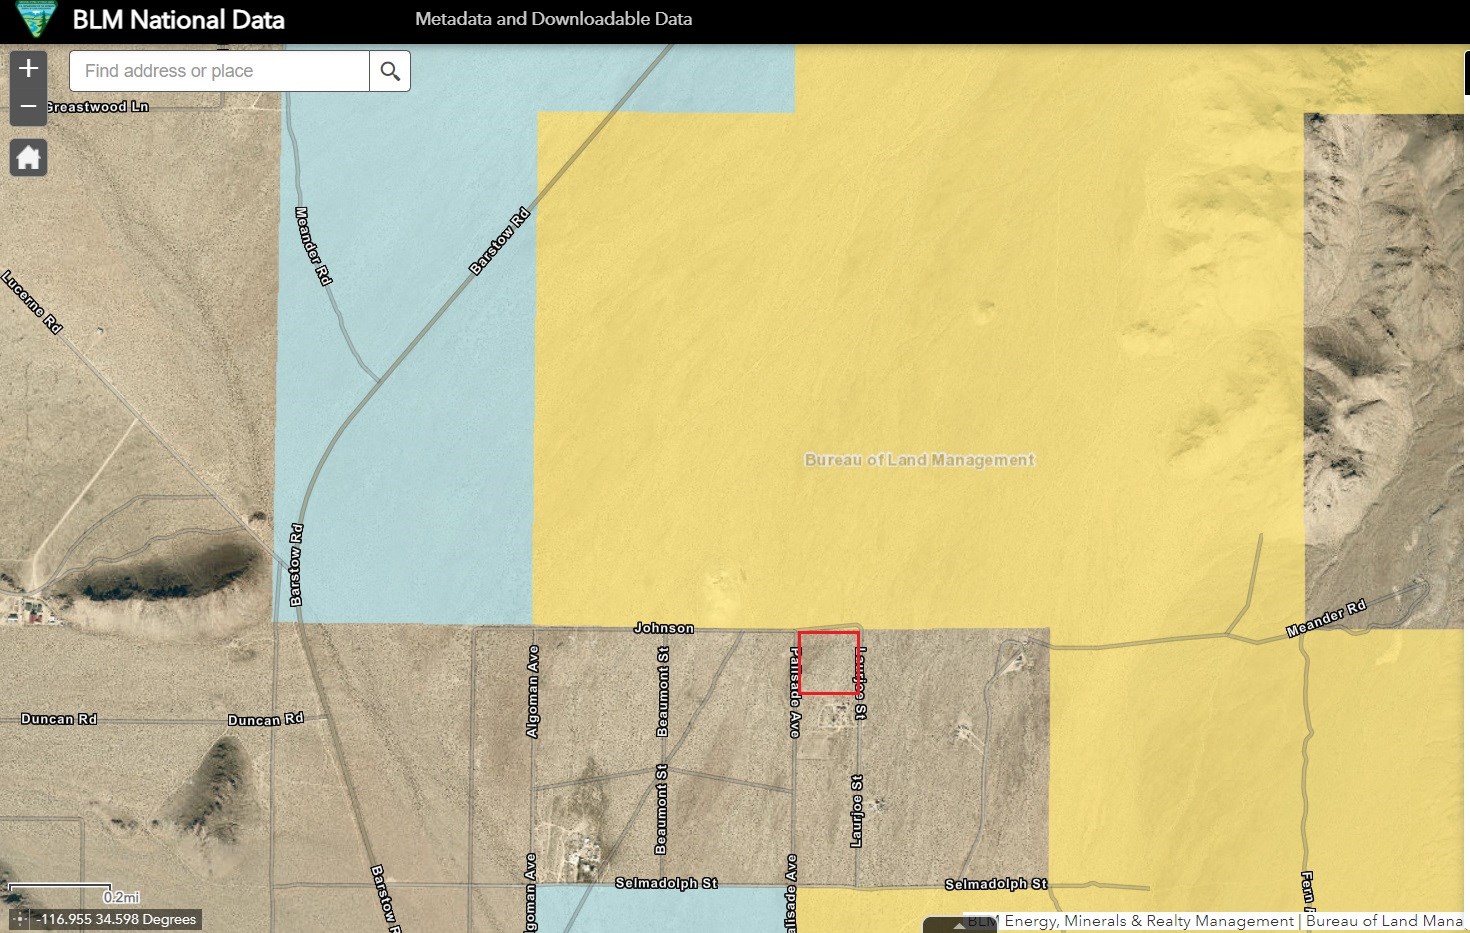Screen dimensions: 1470x933
Task: Click the Bureau of Land Management map label
Action: 919,460
